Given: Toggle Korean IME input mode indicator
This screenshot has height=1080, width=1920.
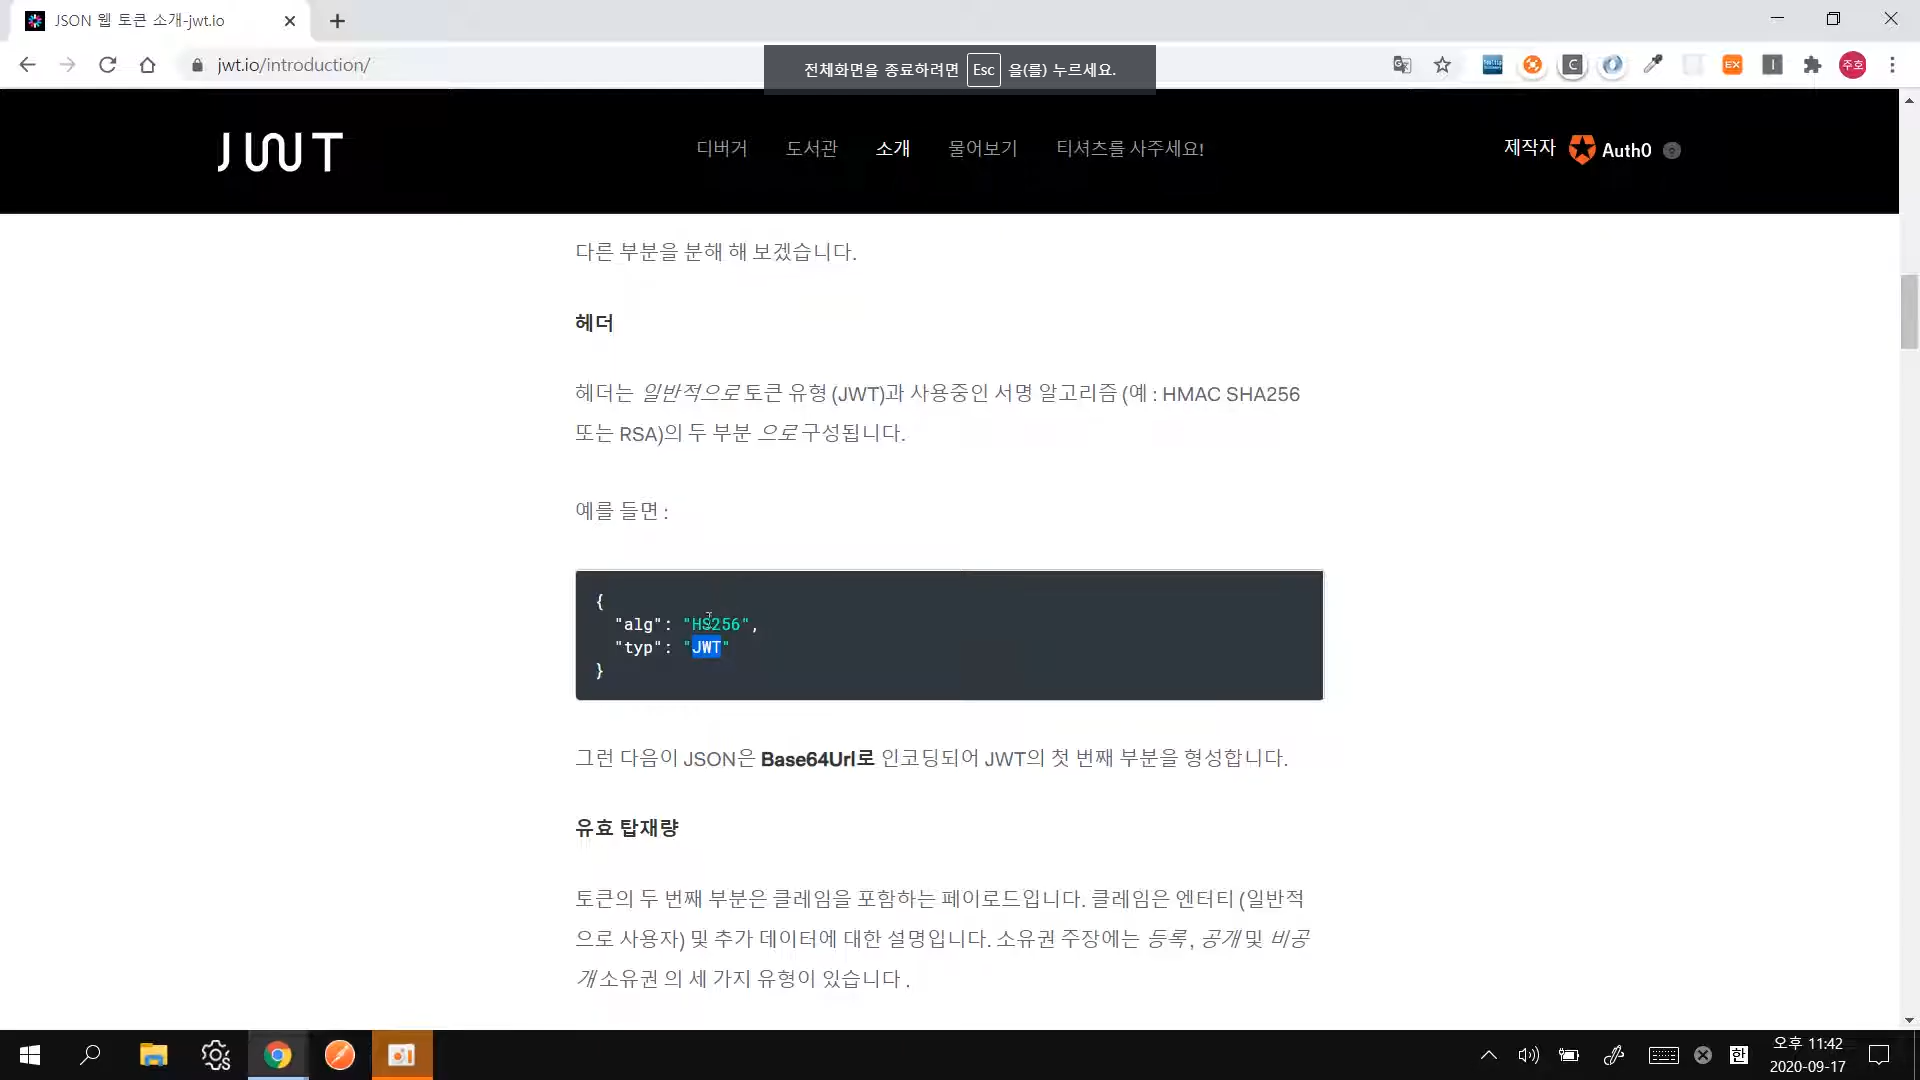Looking at the screenshot, I should point(1739,1055).
